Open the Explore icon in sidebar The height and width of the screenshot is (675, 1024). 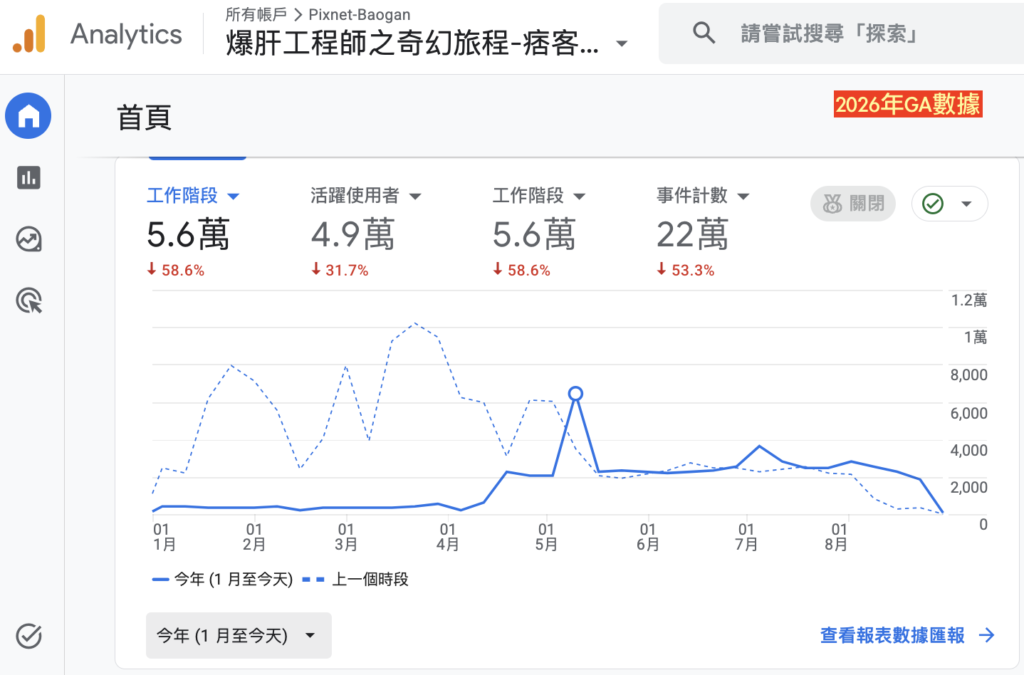click(x=29, y=240)
